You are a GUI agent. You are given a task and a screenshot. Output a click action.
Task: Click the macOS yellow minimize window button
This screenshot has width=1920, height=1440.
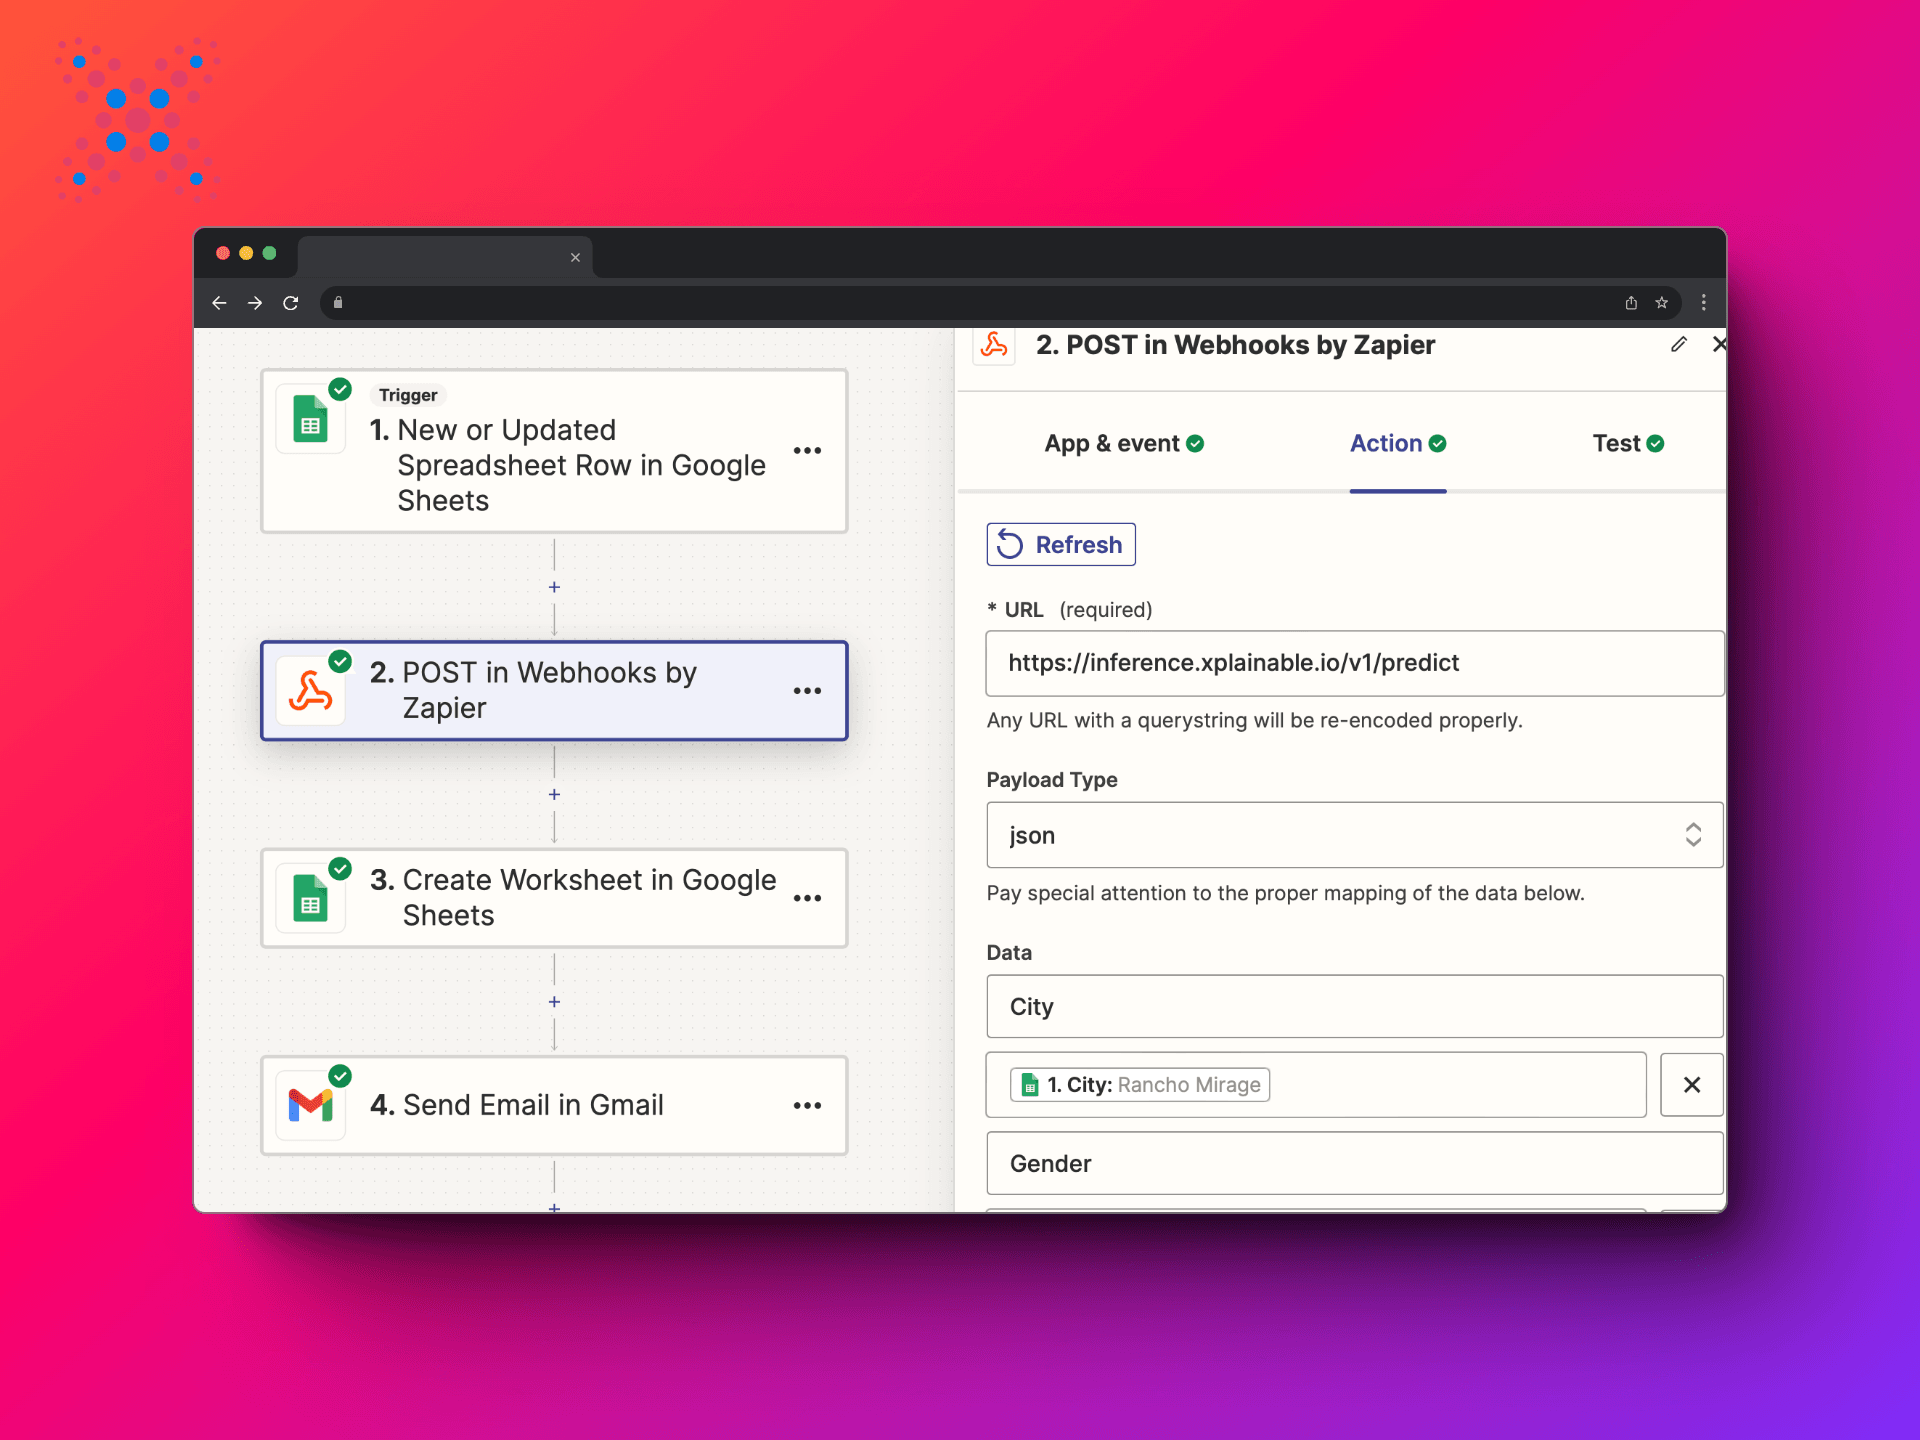click(246, 253)
